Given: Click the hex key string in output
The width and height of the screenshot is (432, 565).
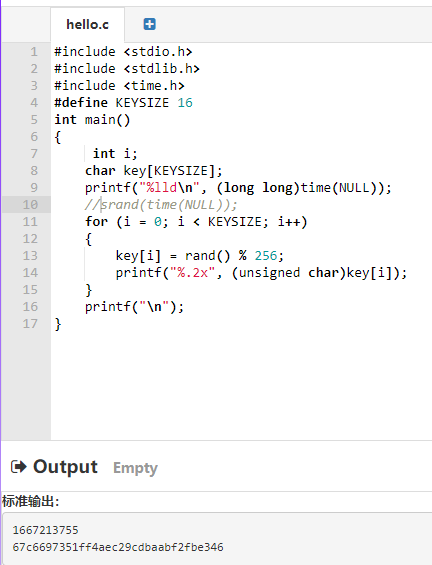Looking at the screenshot, I should pos(118,547).
